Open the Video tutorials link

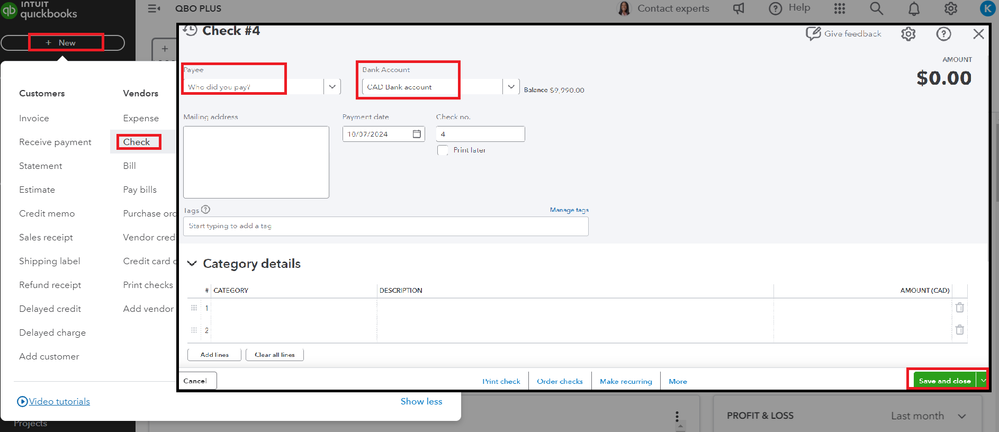[x=54, y=401]
